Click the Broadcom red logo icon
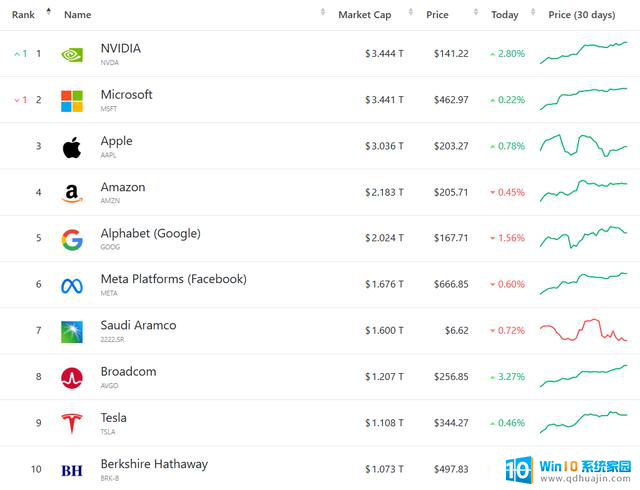The width and height of the screenshot is (640, 490). [x=72, y=378]
